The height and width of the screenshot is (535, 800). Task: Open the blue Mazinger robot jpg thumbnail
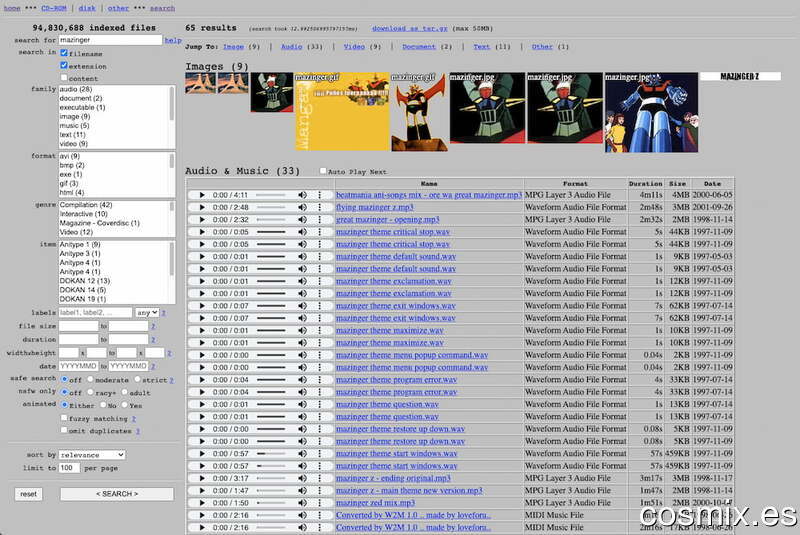(x=651, y=112)
